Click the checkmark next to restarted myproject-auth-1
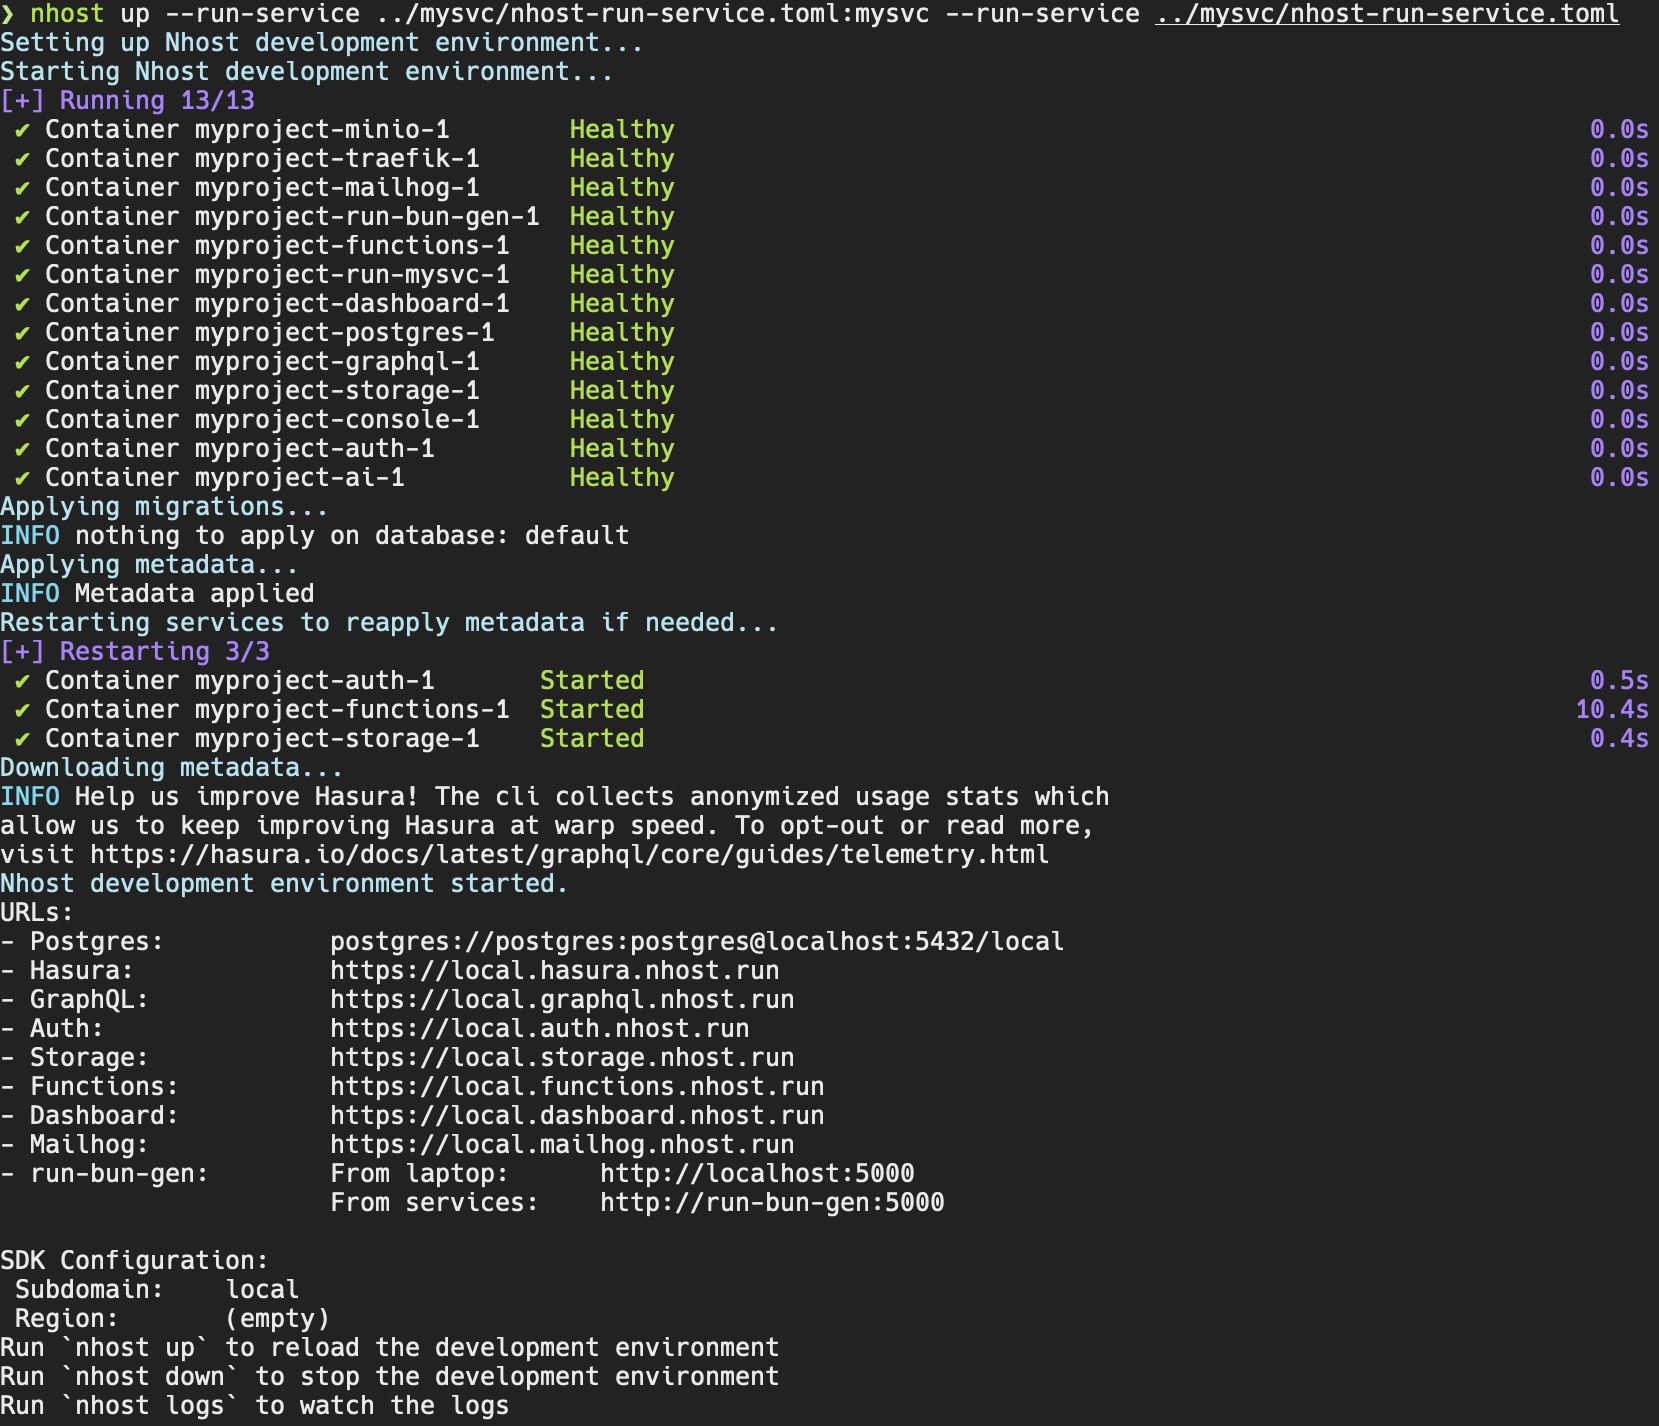 tap(21, 680)
